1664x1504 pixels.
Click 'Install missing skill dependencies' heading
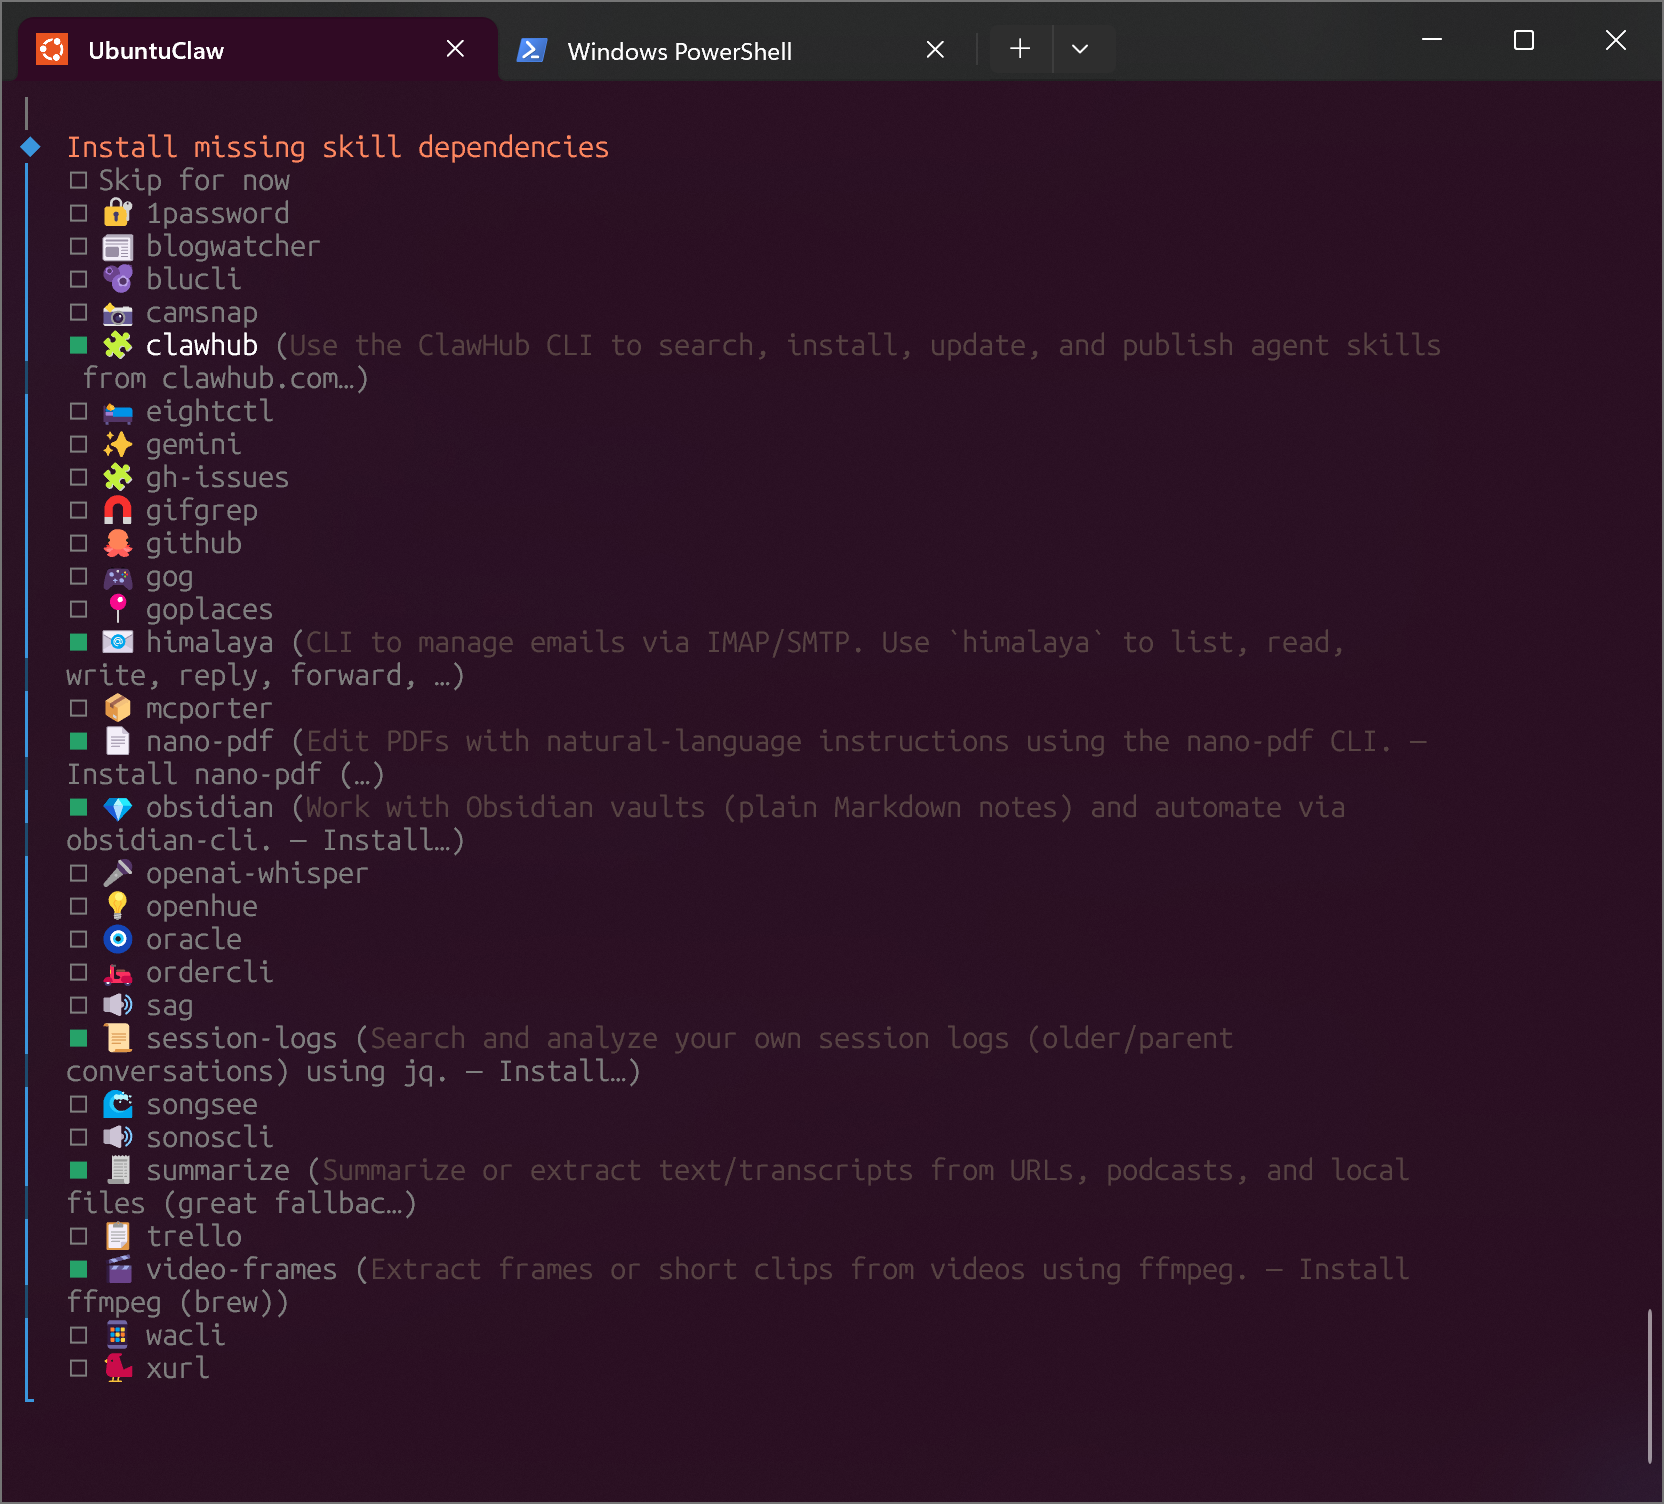[x=338, y=147]
